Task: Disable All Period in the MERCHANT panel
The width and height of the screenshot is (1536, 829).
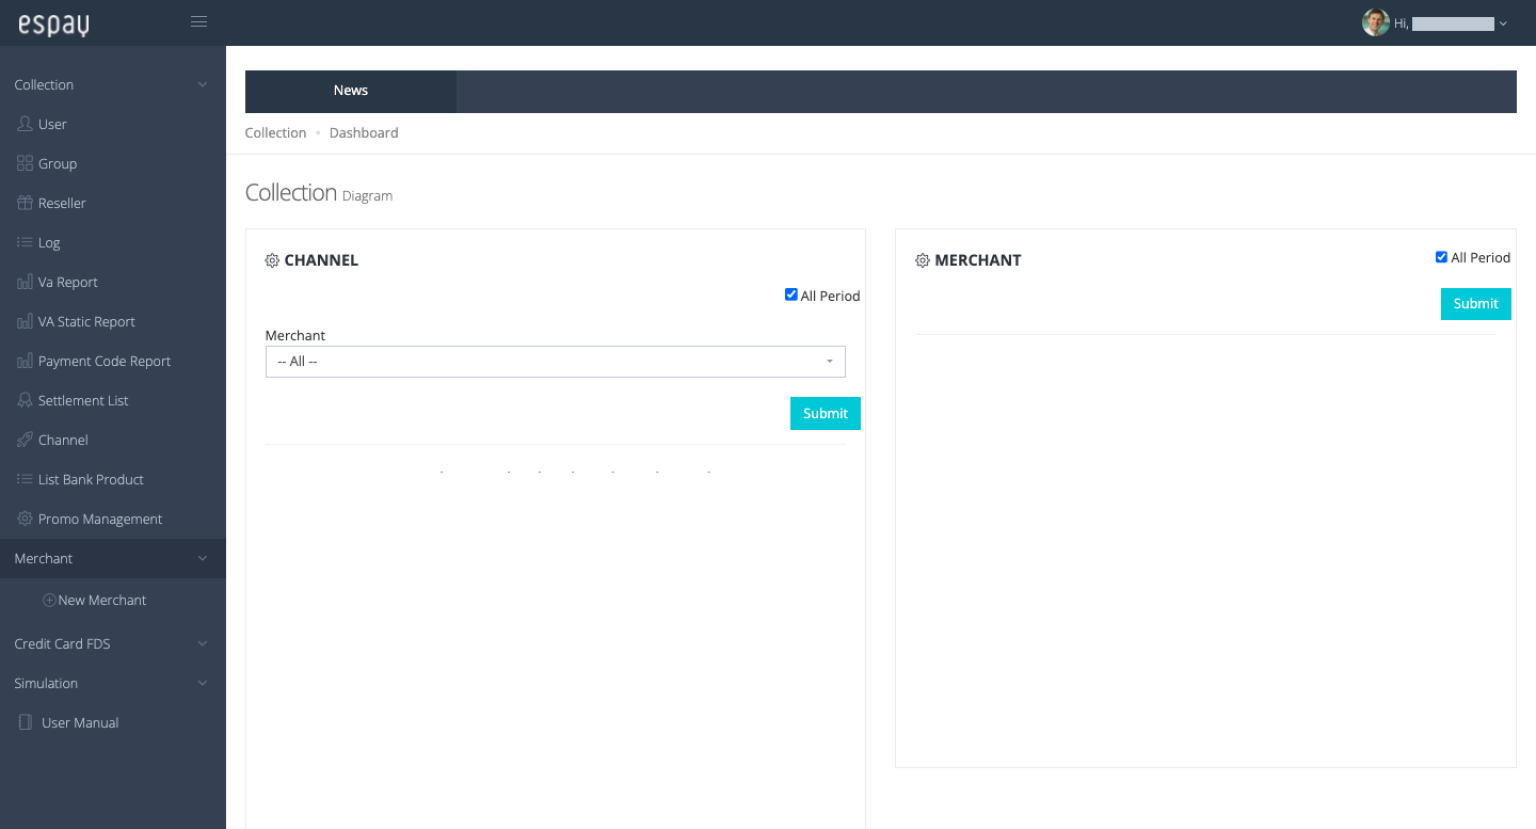Action: (1441, 257)
